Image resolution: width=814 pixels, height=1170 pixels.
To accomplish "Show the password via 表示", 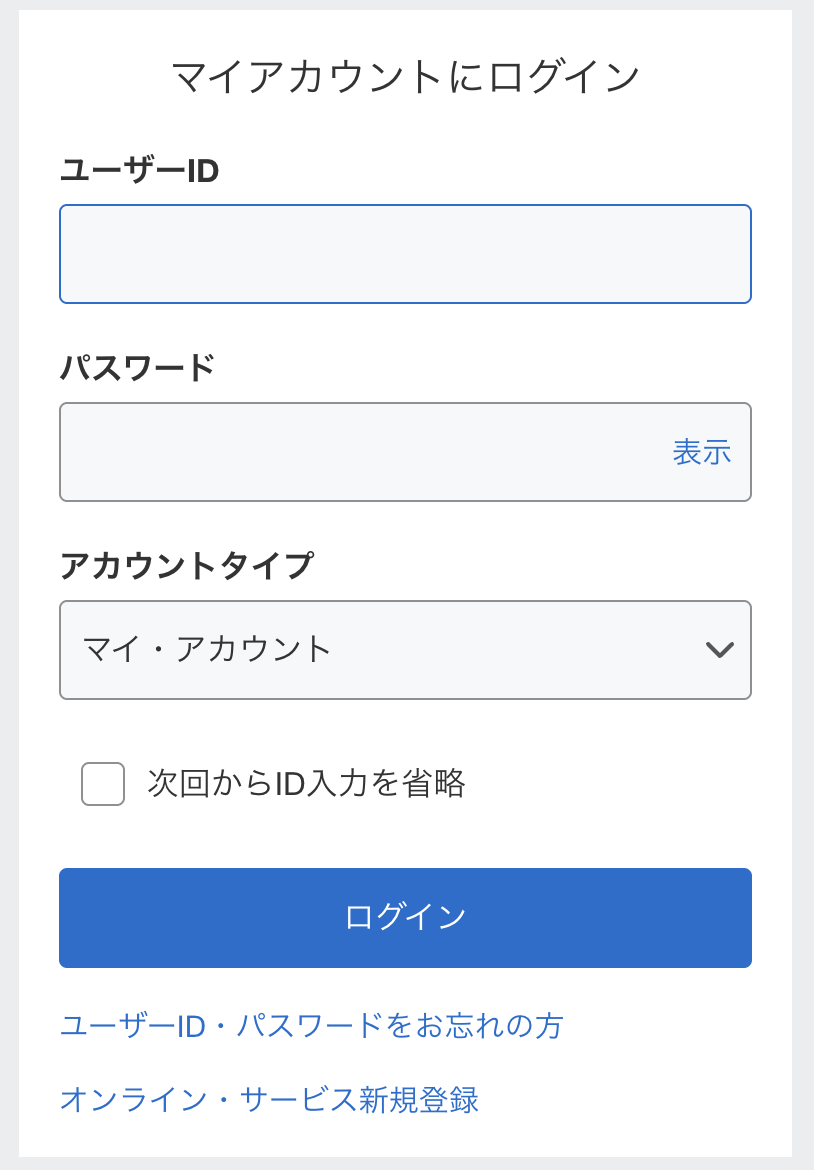I will [x=701, y=452].
